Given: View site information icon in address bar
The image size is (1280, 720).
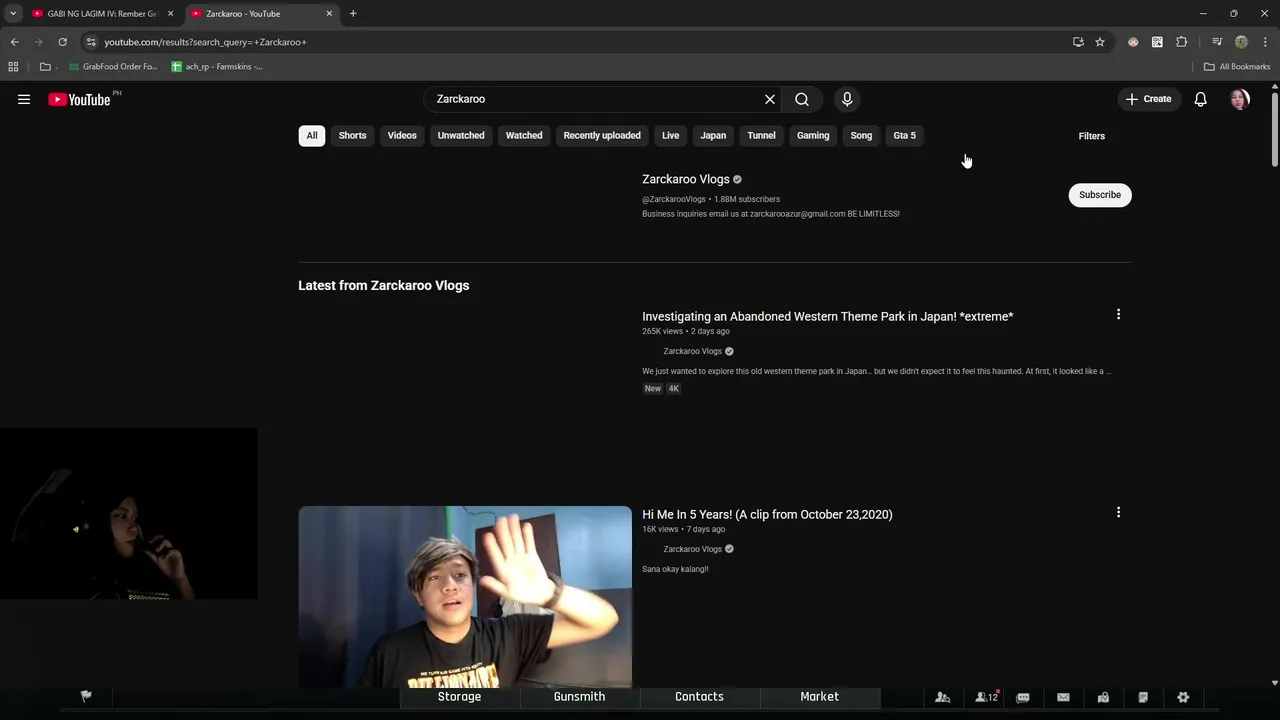Looking at the screenshot, I should (91, 42).
